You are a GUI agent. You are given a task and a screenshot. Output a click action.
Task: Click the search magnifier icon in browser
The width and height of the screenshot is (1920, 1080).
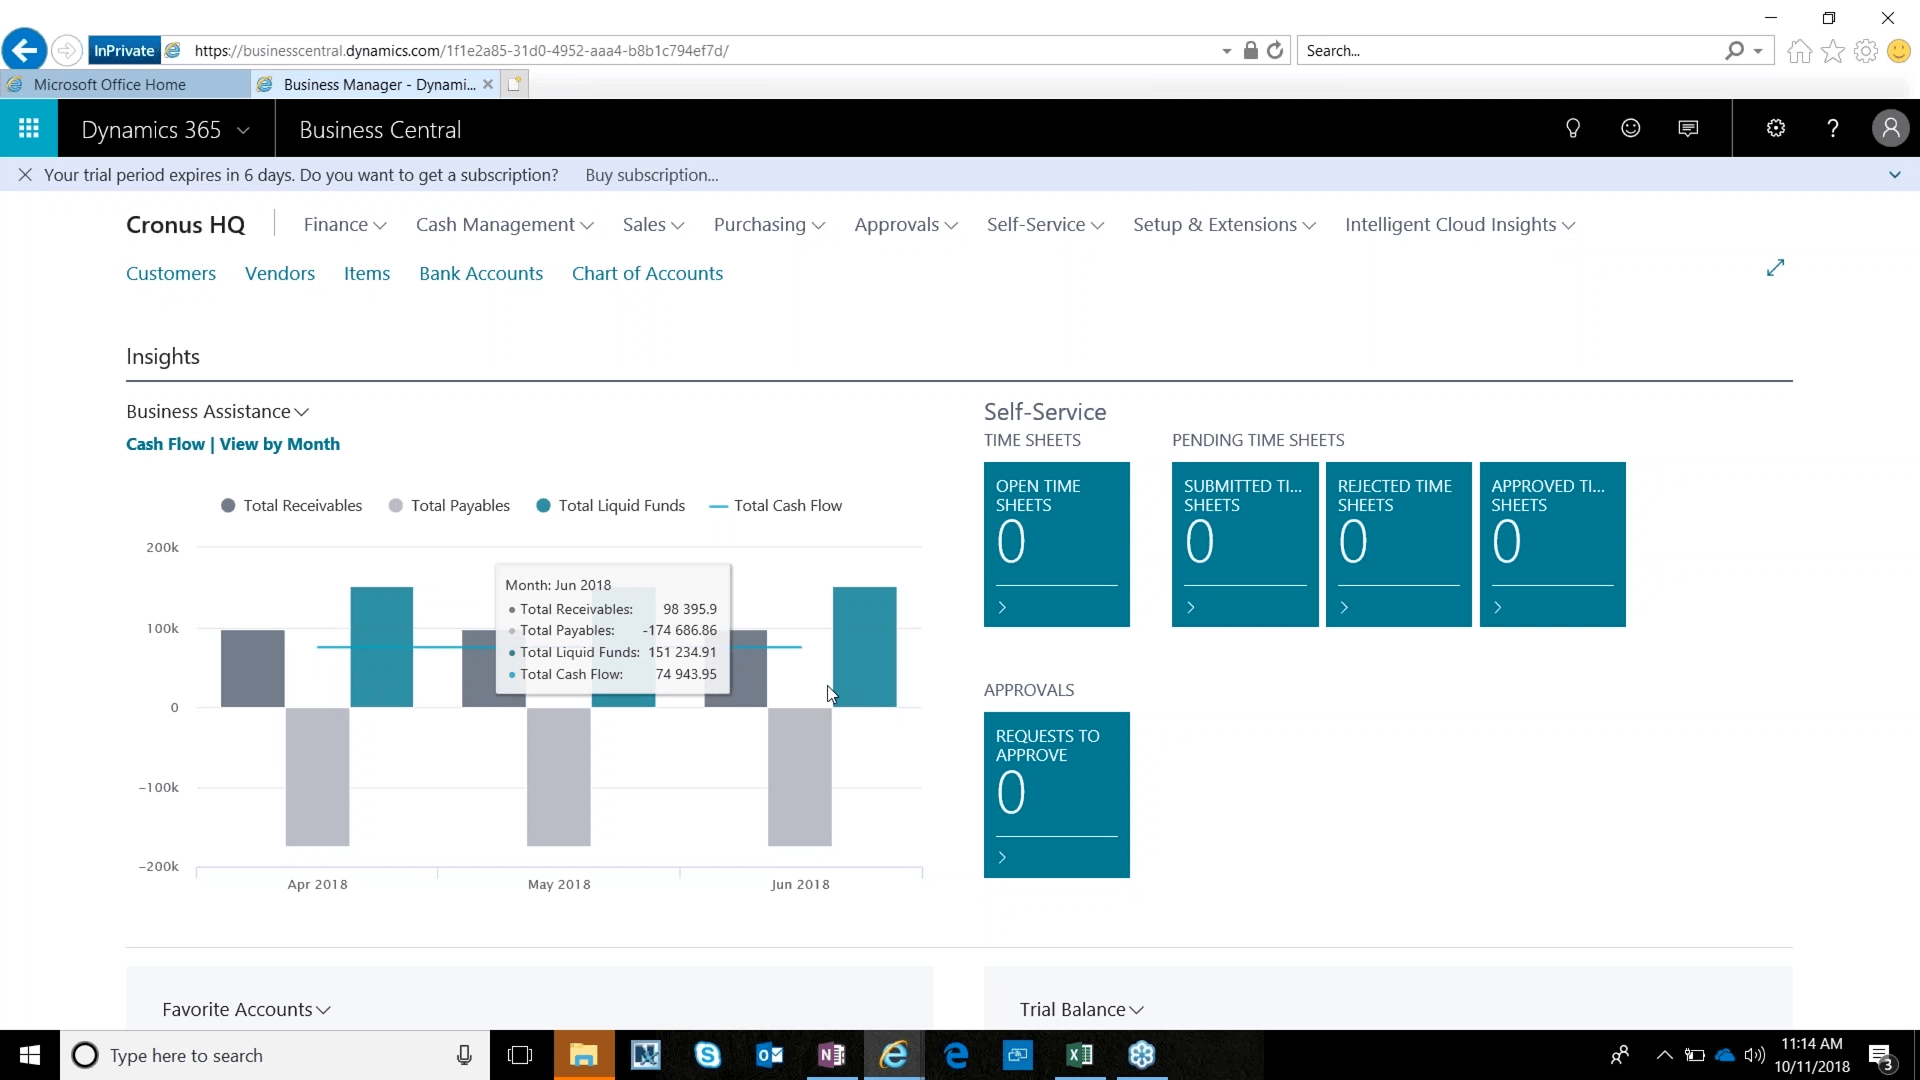click(1735, 50)
